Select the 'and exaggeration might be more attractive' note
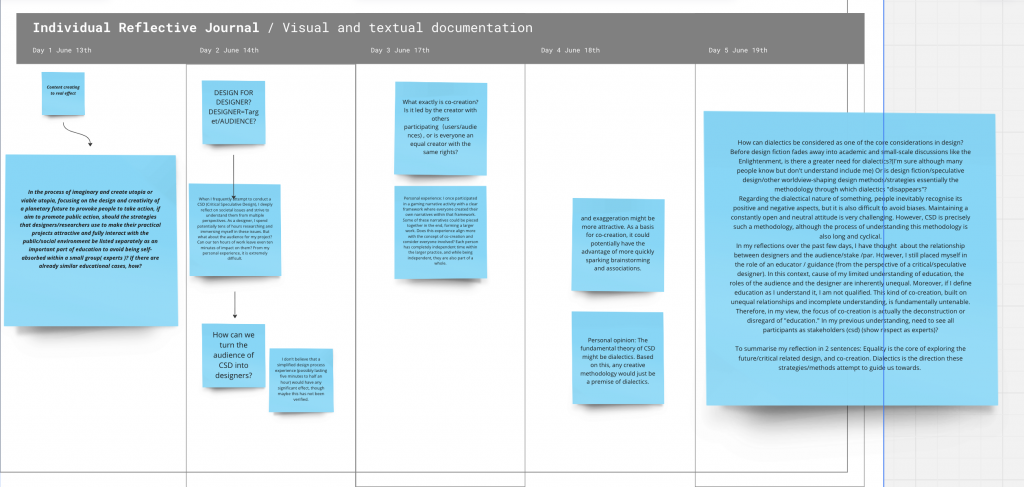This screenshot has width=1024, height=487. 618,245
